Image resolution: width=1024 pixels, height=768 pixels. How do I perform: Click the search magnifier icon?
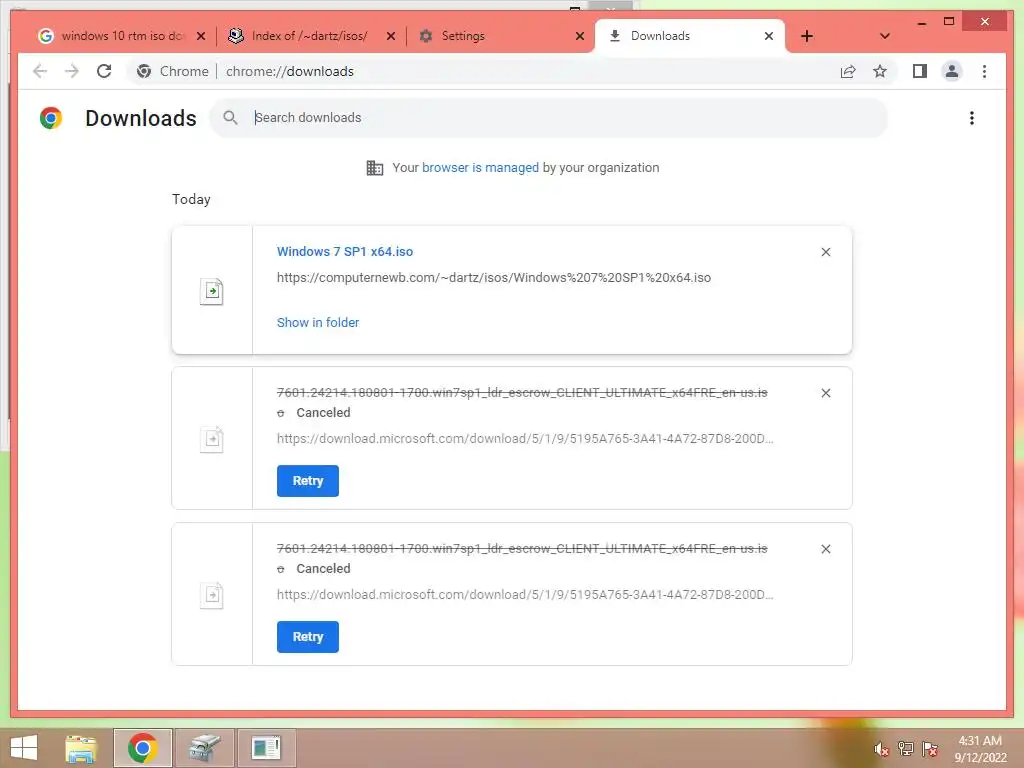click(x=230, y=118)
